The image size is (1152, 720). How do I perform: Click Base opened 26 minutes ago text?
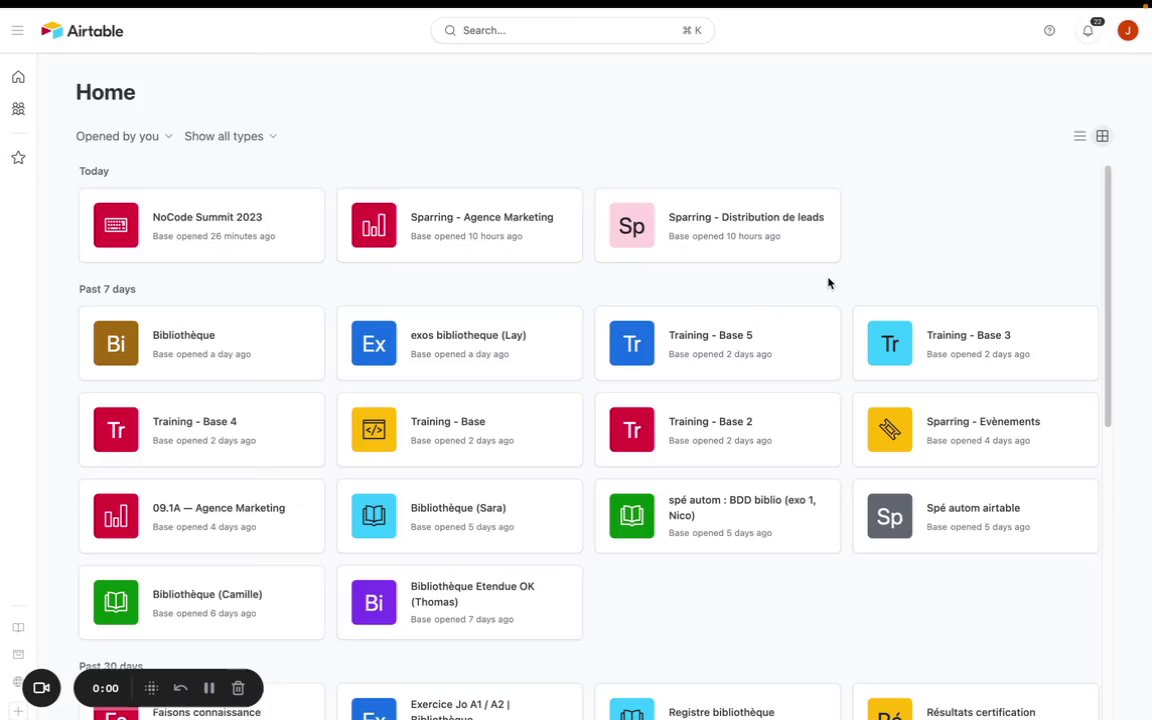(x=214, y=236)
